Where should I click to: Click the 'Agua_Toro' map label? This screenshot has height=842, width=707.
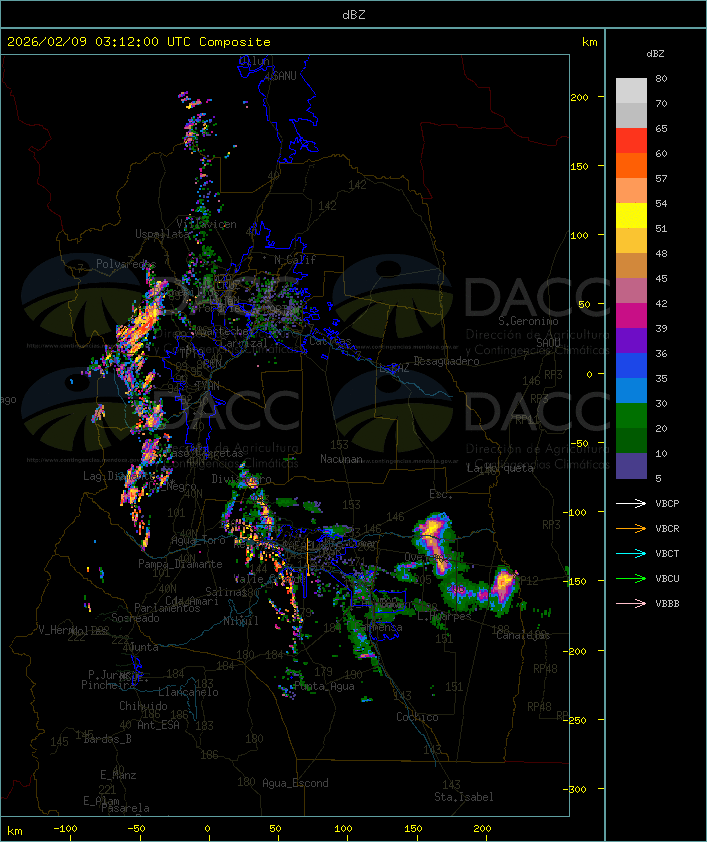click(x=198, y=541)
